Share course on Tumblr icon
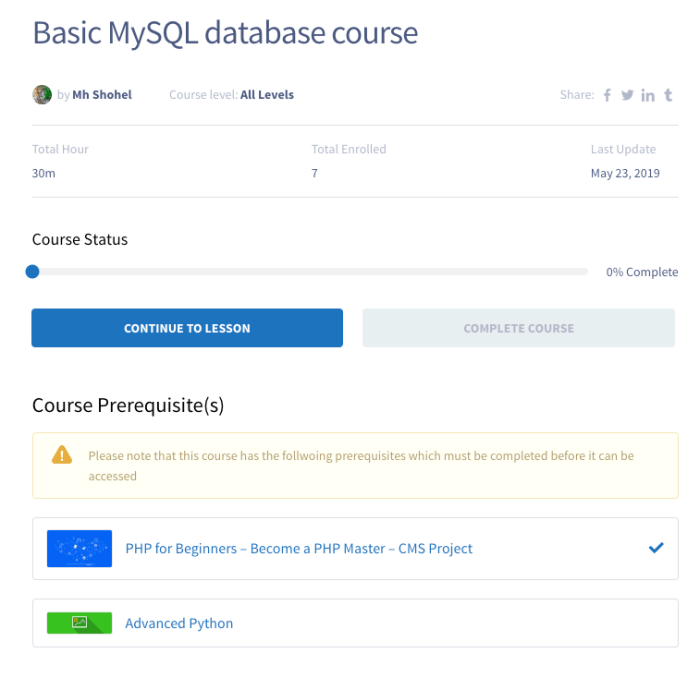This screenshot has height=690, width=700. (x=668, y=95)
